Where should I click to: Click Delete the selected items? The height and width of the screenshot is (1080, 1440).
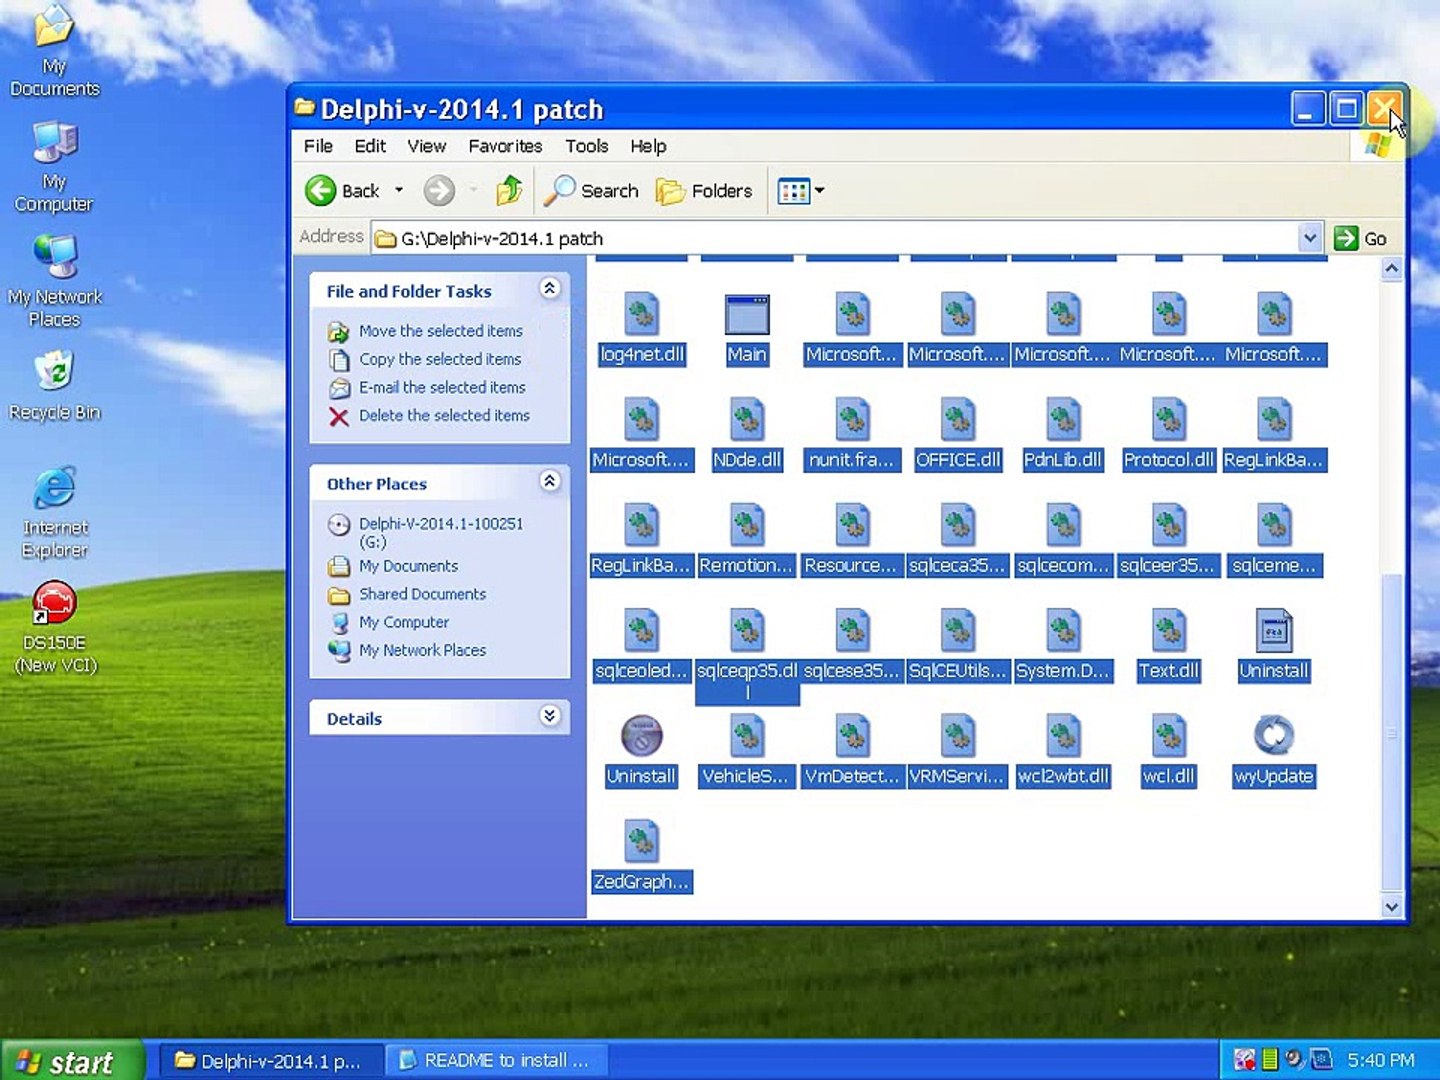tap(444, 415)
